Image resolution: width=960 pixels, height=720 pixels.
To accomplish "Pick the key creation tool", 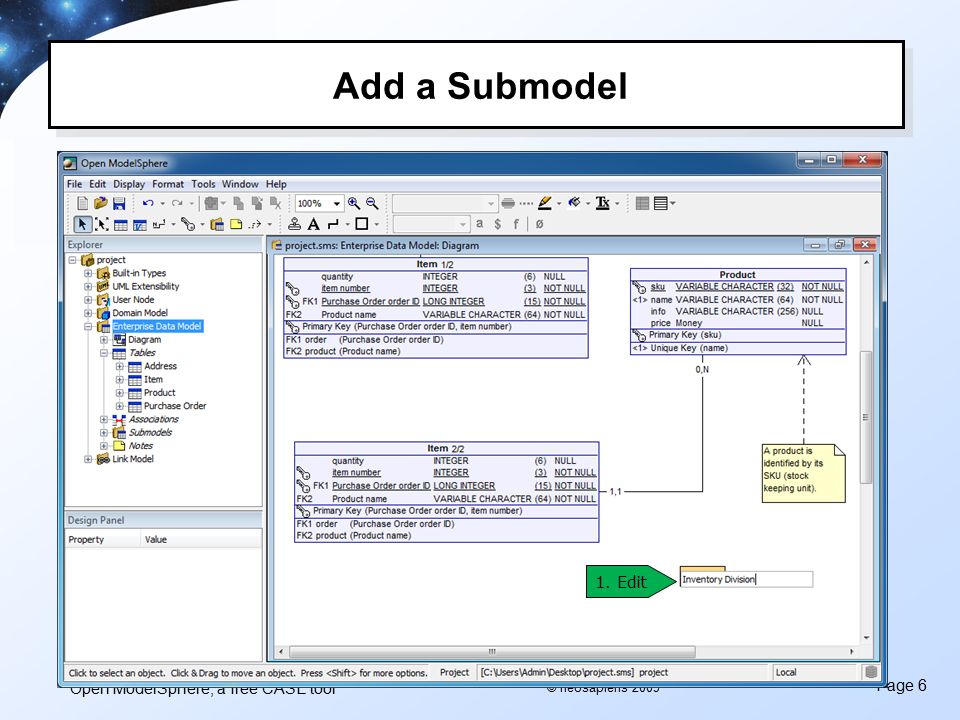I will (x=189, y=225).
